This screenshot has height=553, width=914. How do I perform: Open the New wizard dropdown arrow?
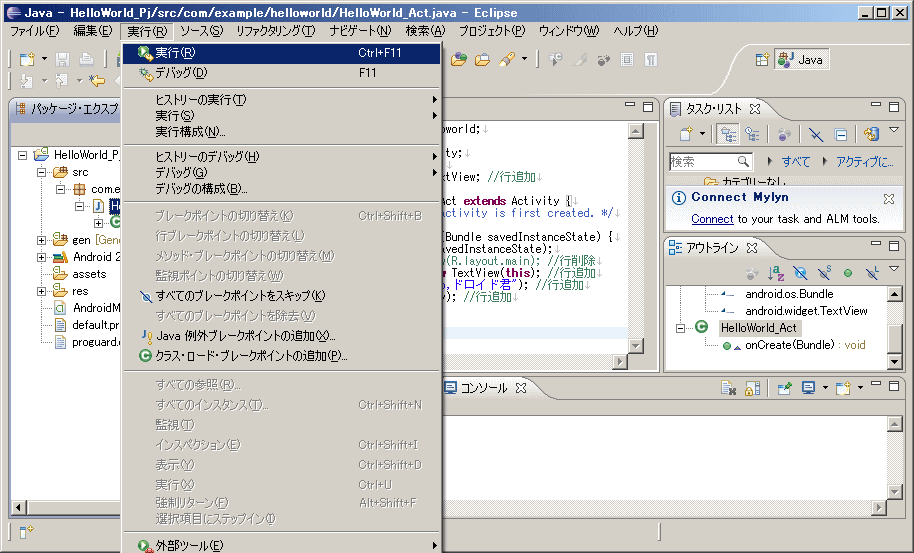click(44, 59)
